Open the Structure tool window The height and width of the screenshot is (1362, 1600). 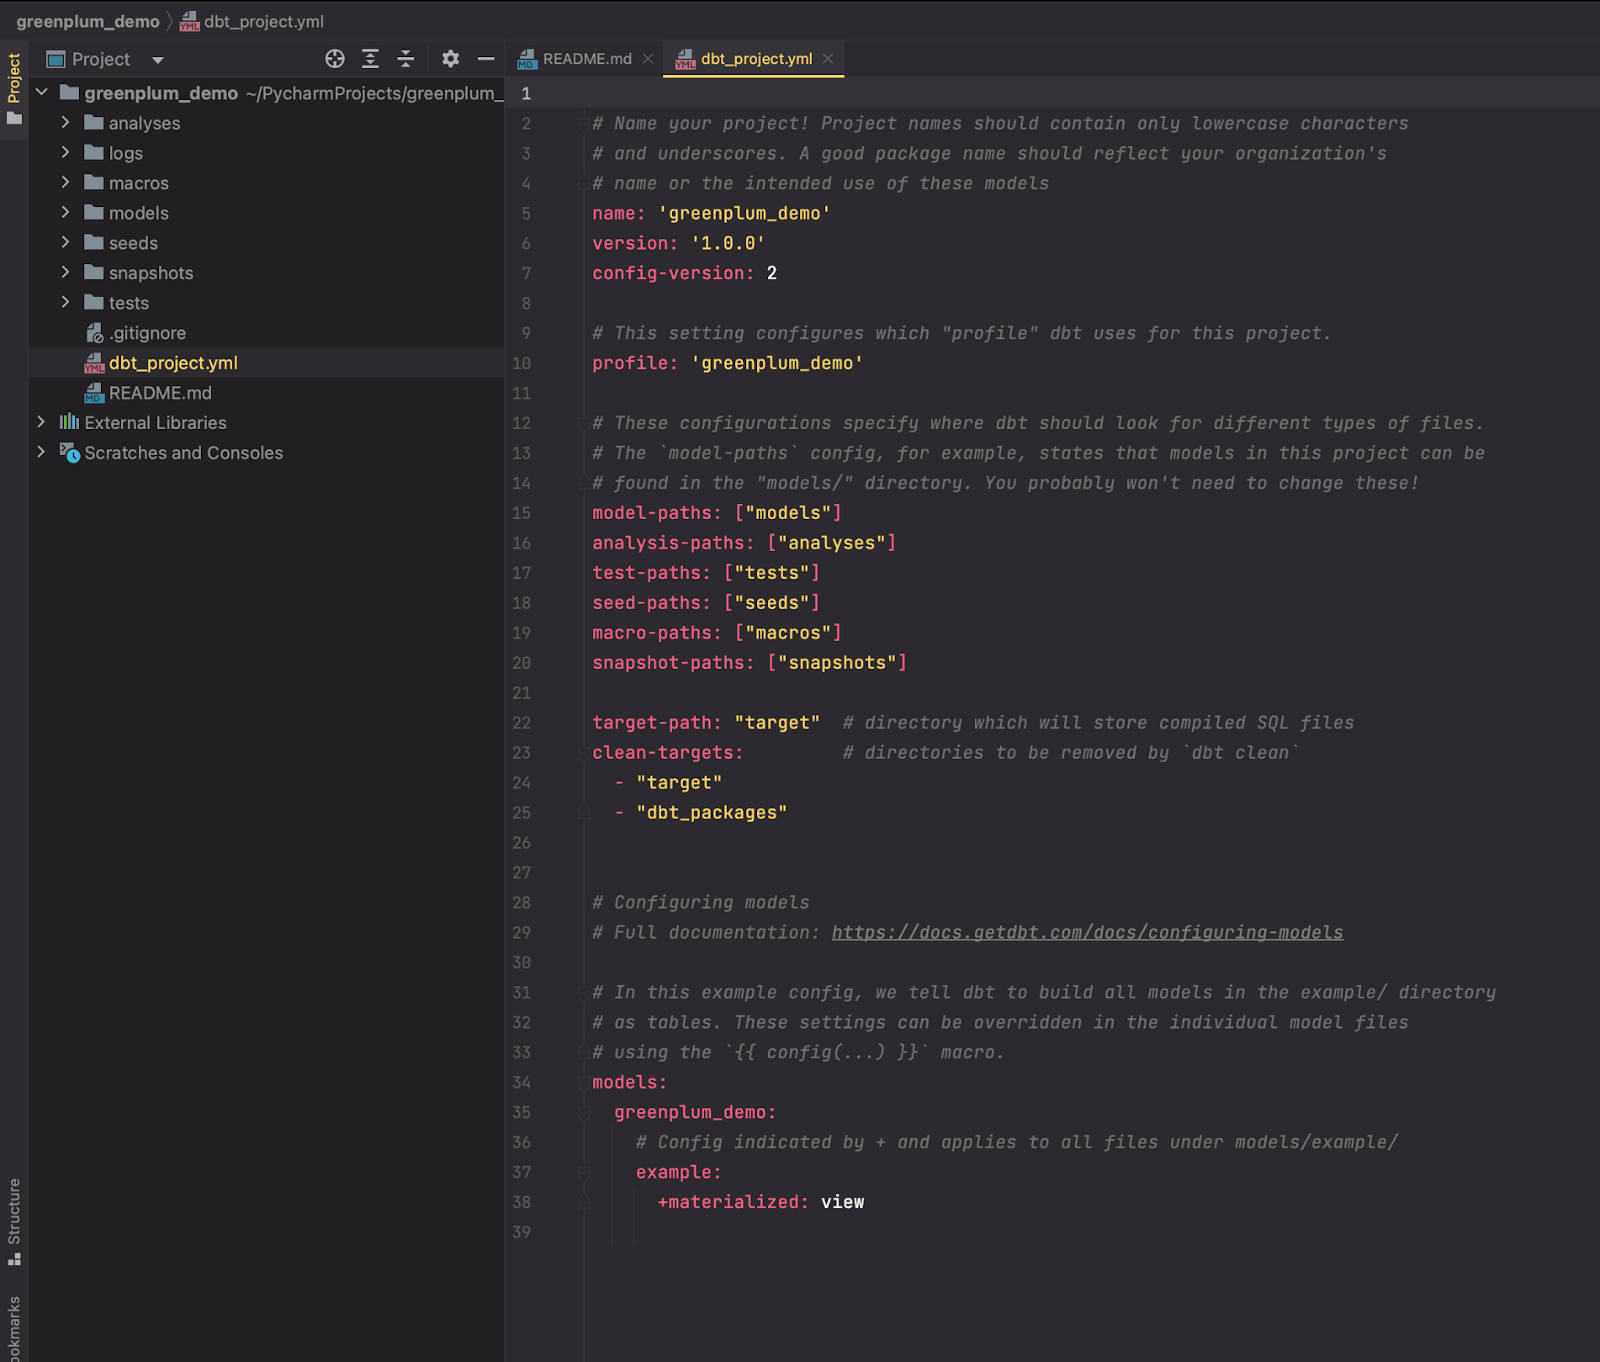coord(14,1221)
